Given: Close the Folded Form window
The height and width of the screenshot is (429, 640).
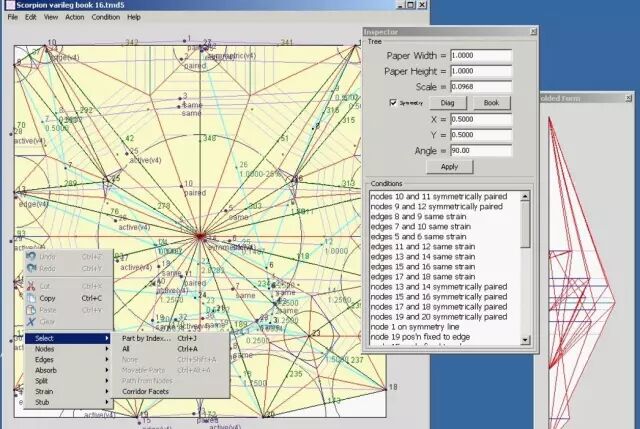Looking at the screenshot, I should click(629, 98).
